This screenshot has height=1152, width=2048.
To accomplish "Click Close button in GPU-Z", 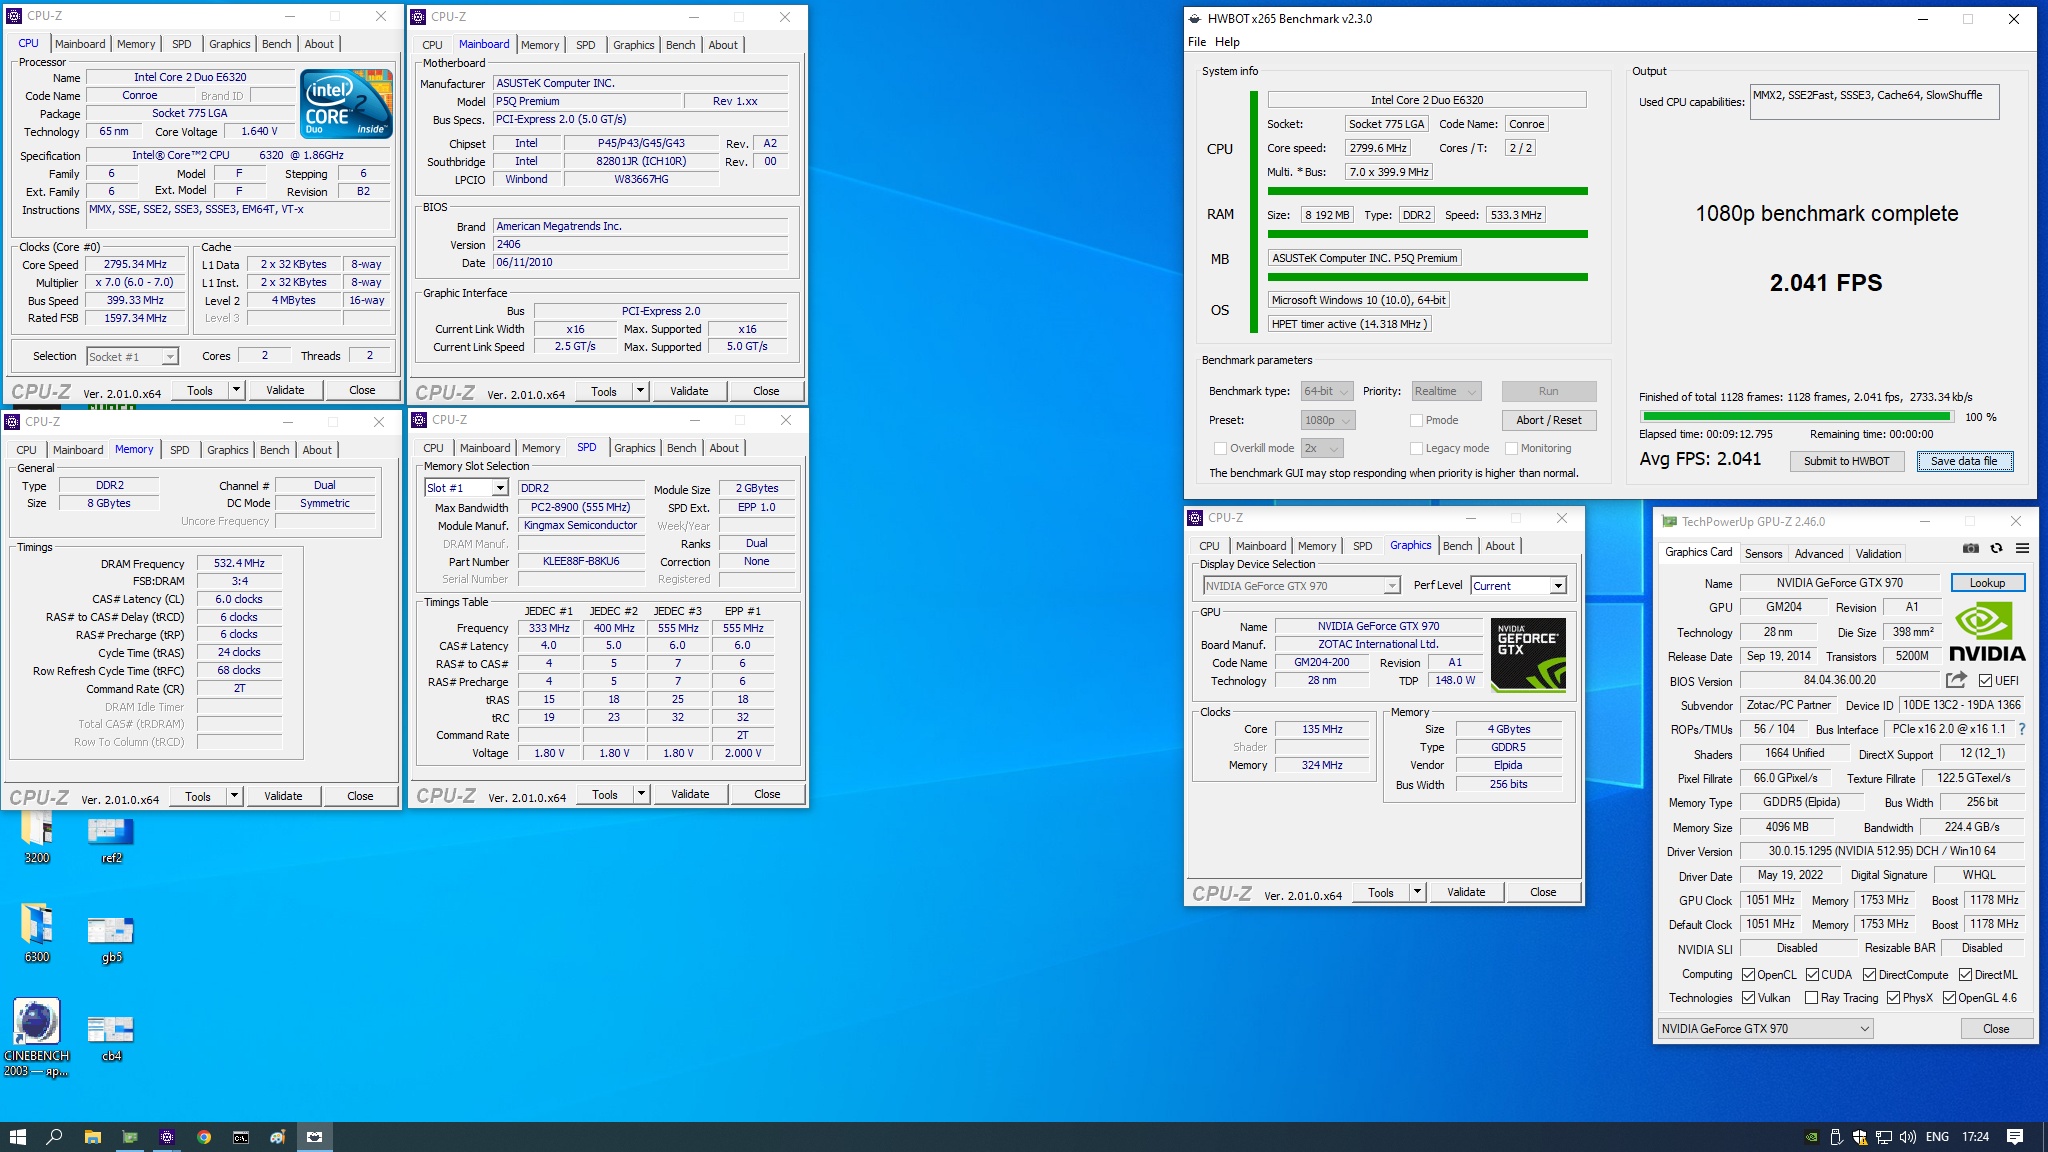I will [1996, 1029].
